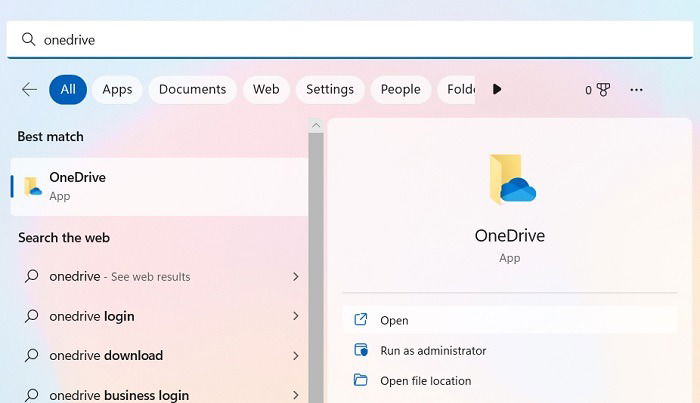Click the Search the web heading
Image resolution: width=700 pixels, height=403 pixels.
click(64, 238)
